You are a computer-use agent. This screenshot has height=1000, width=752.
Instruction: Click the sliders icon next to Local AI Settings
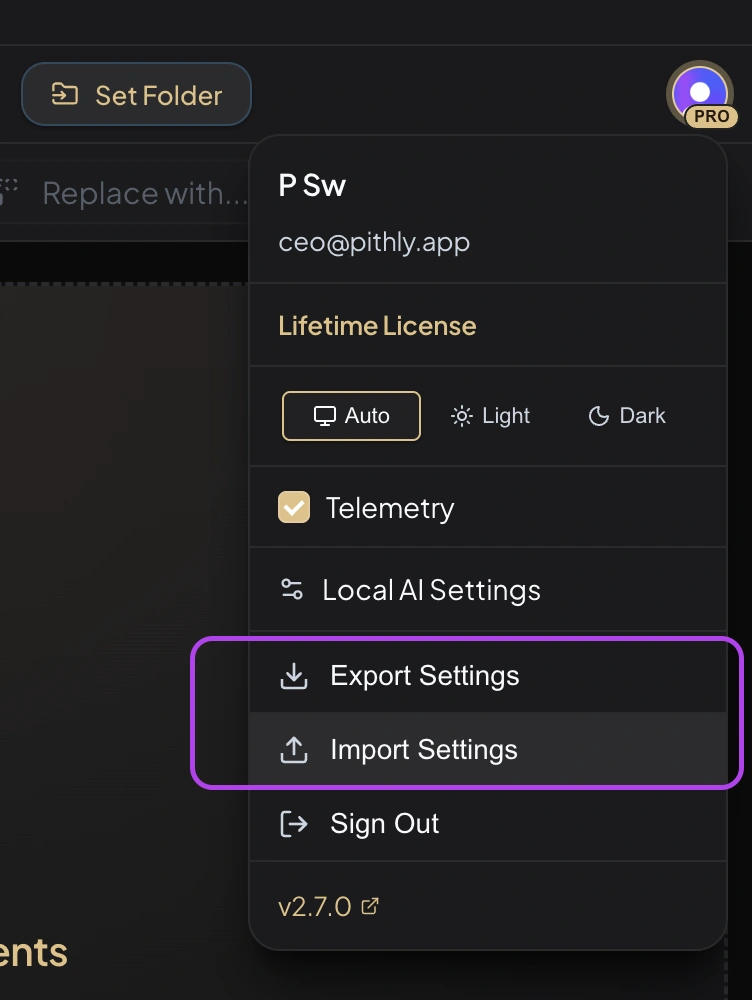[292, 590]
